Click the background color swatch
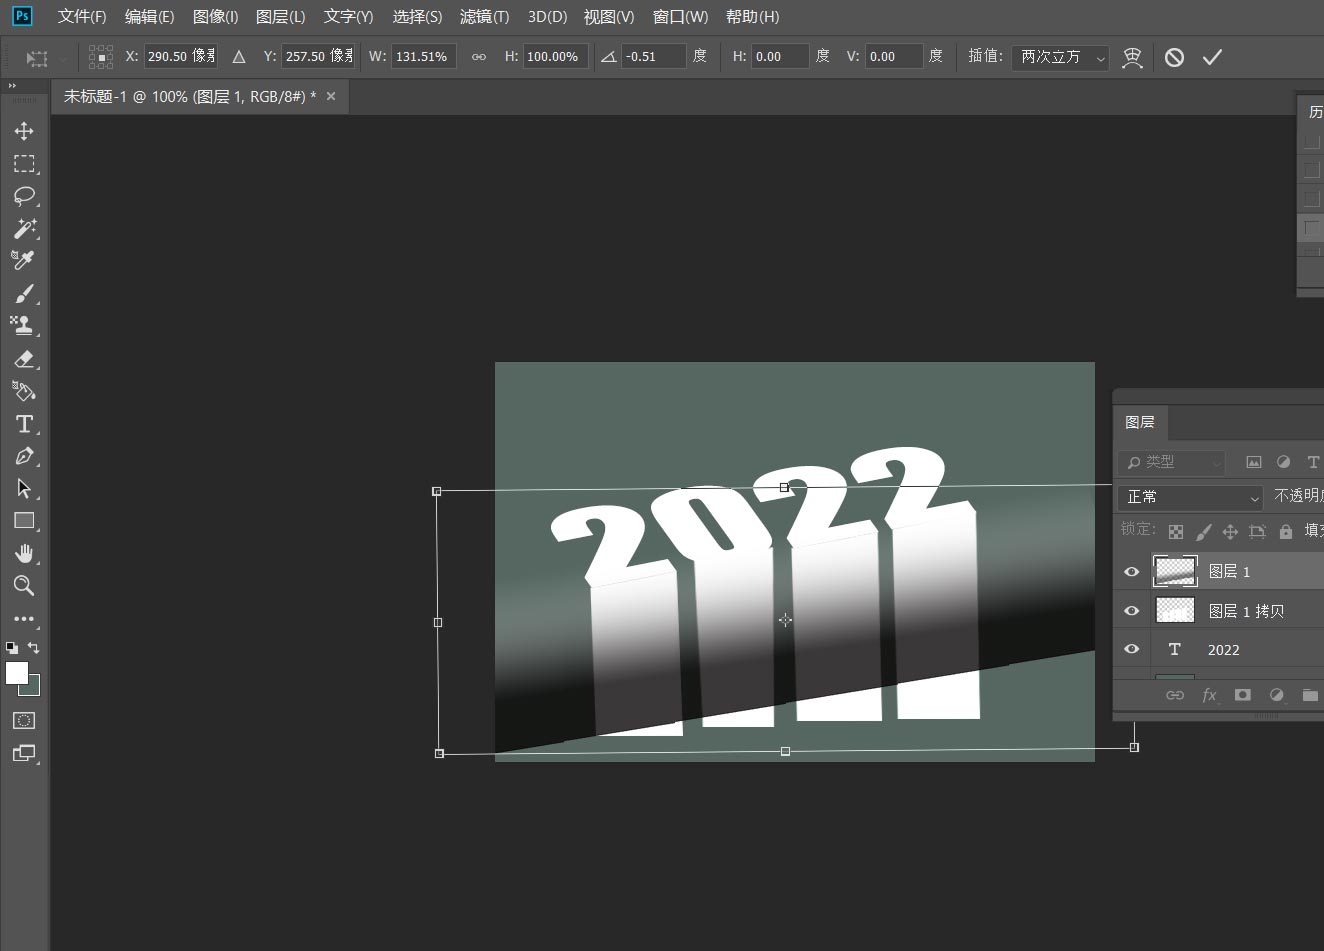This screenshot has height=951, width=1324. tap(33, 688)
